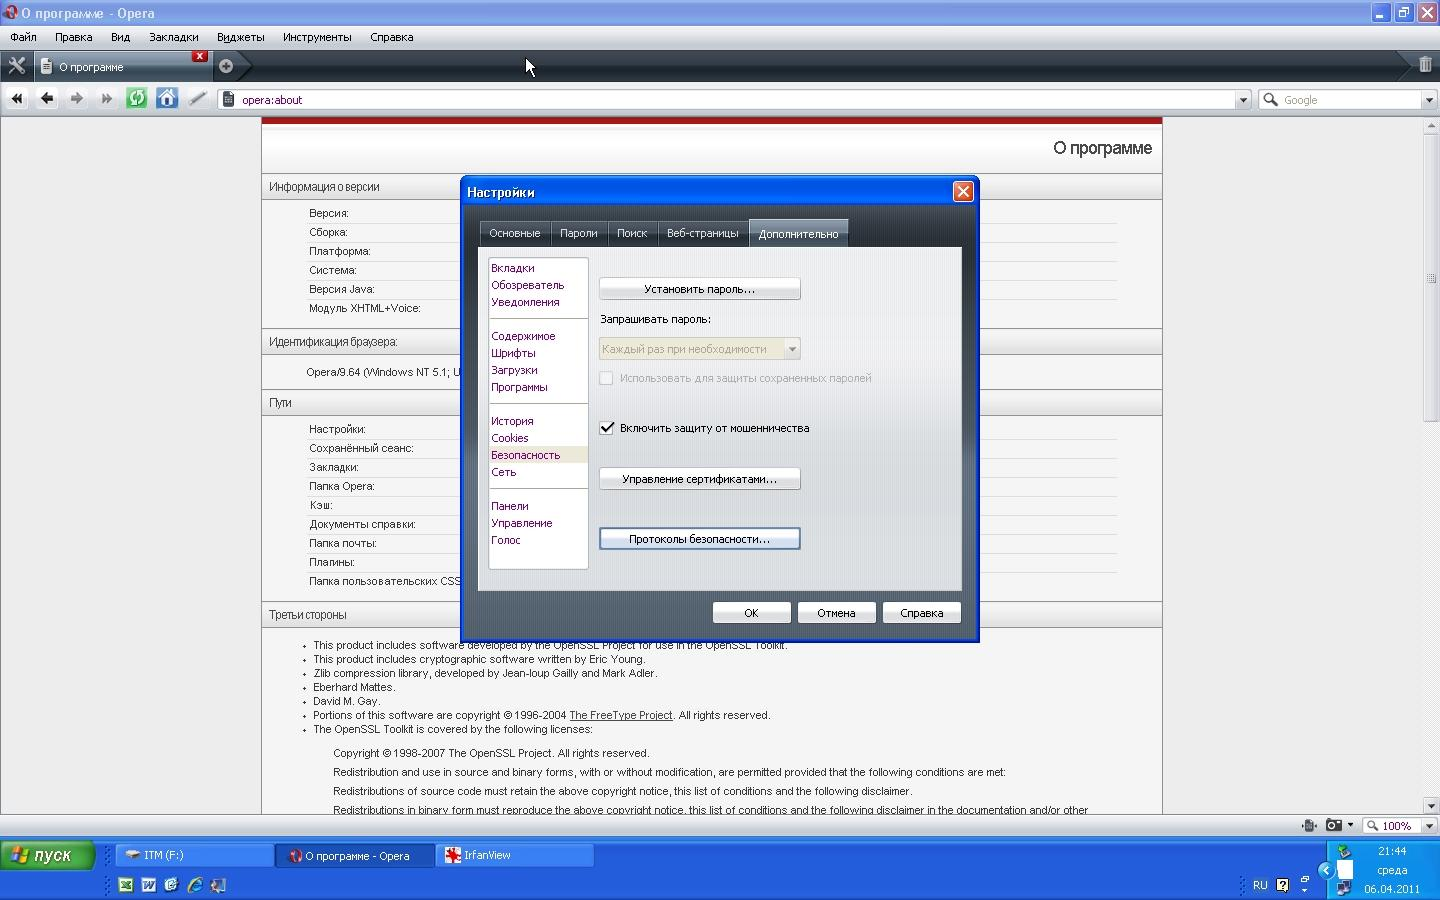Viewport: 1440px width, 900px height.
Task: Open the Вид menu
Action: tap(120, 37)
